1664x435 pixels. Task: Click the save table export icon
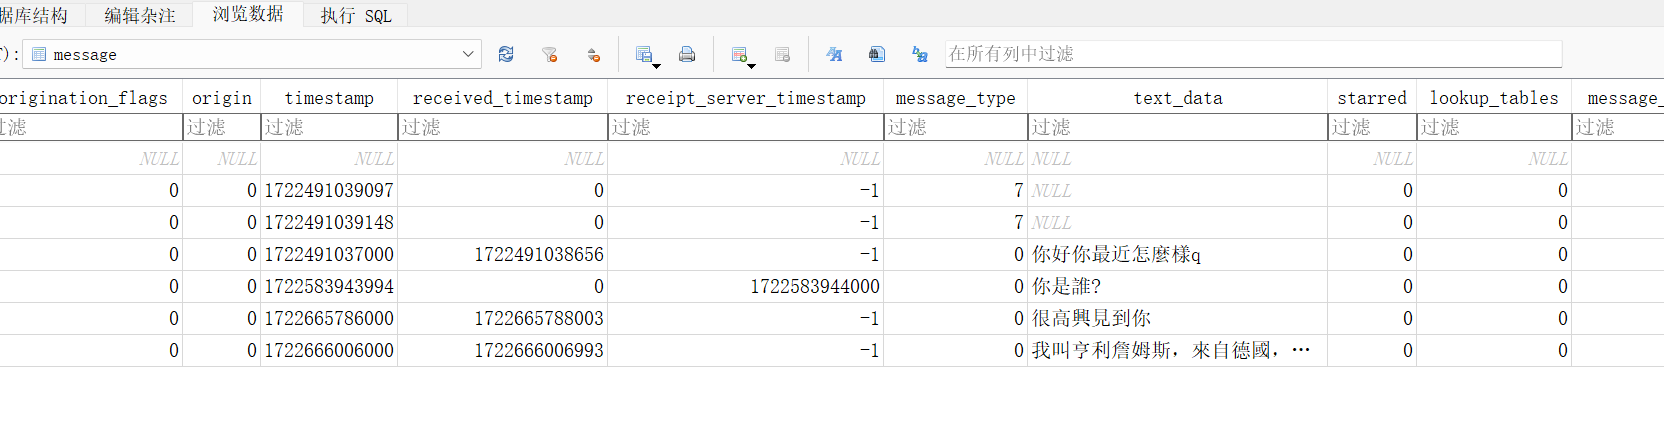click(643, 54)
